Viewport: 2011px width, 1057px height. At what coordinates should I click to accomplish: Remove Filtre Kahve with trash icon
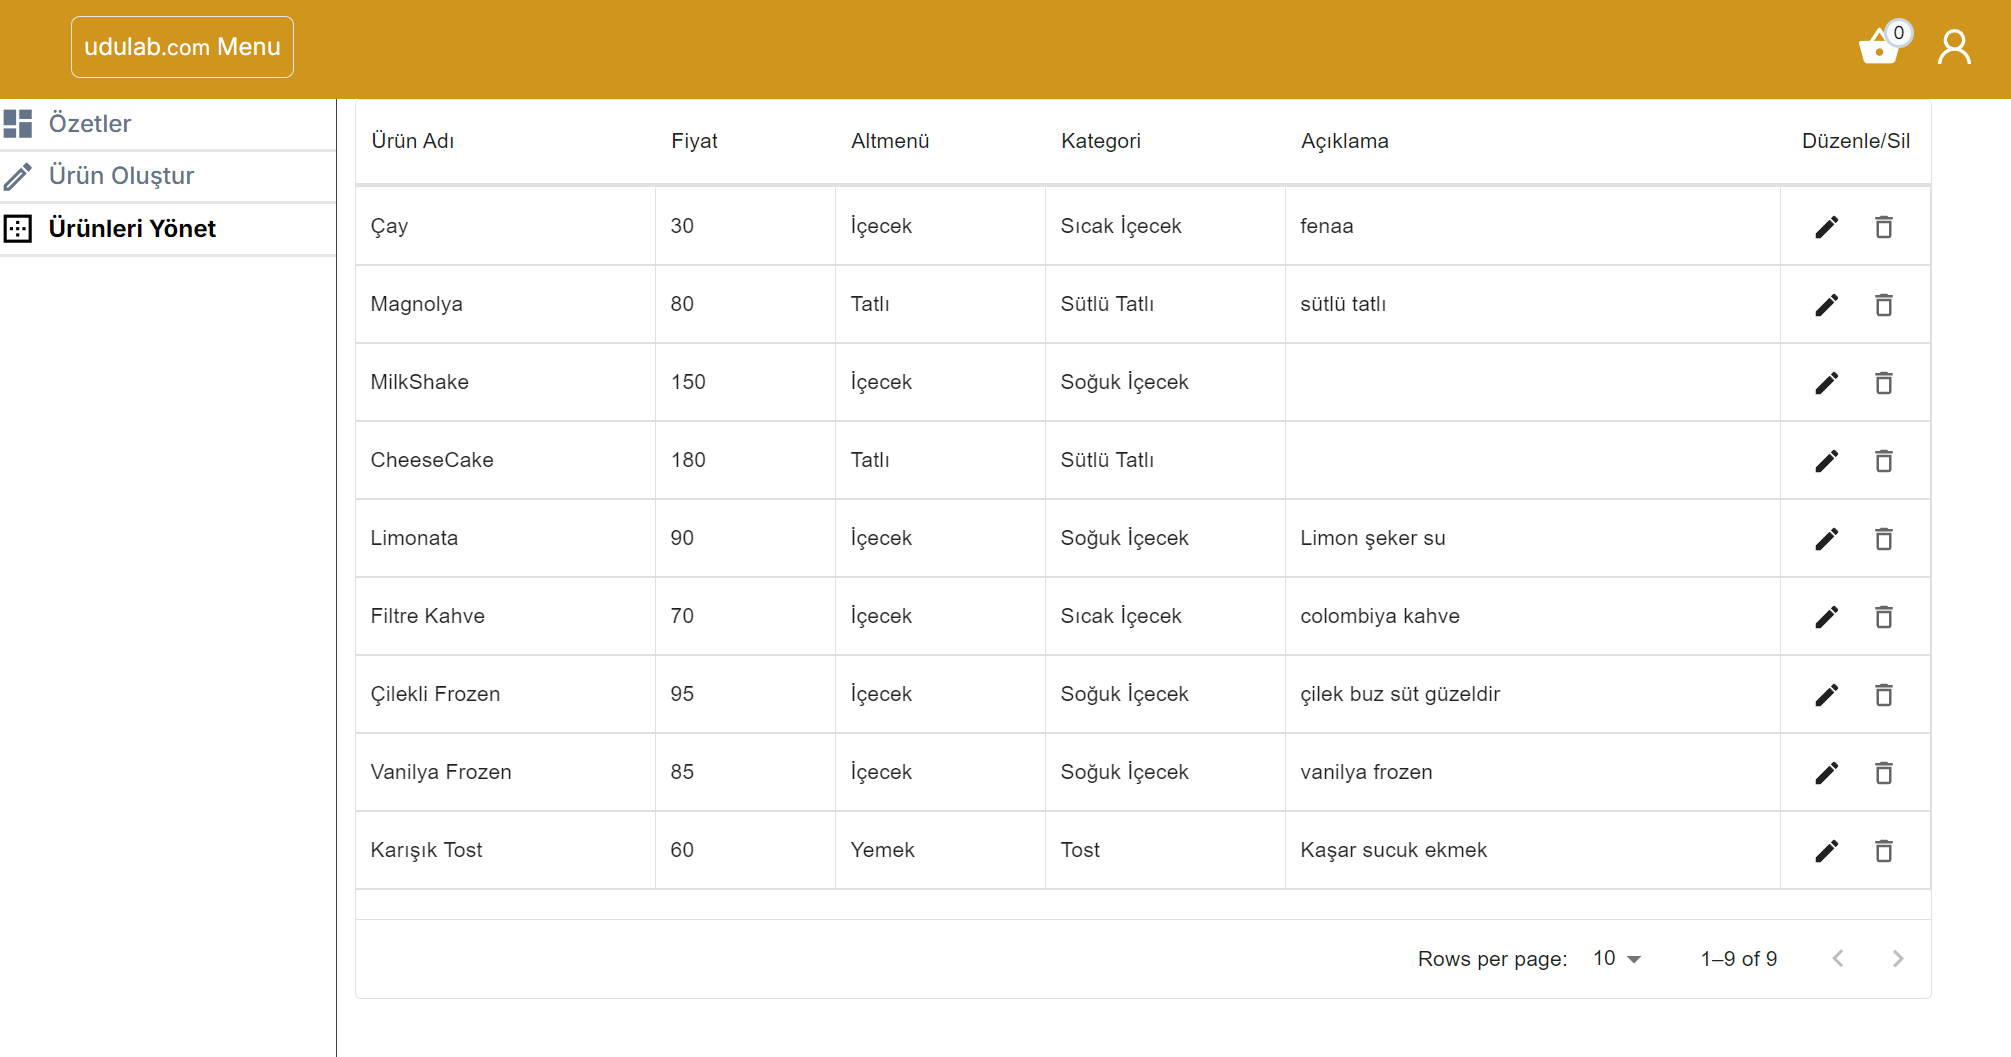click(1883, 617)
